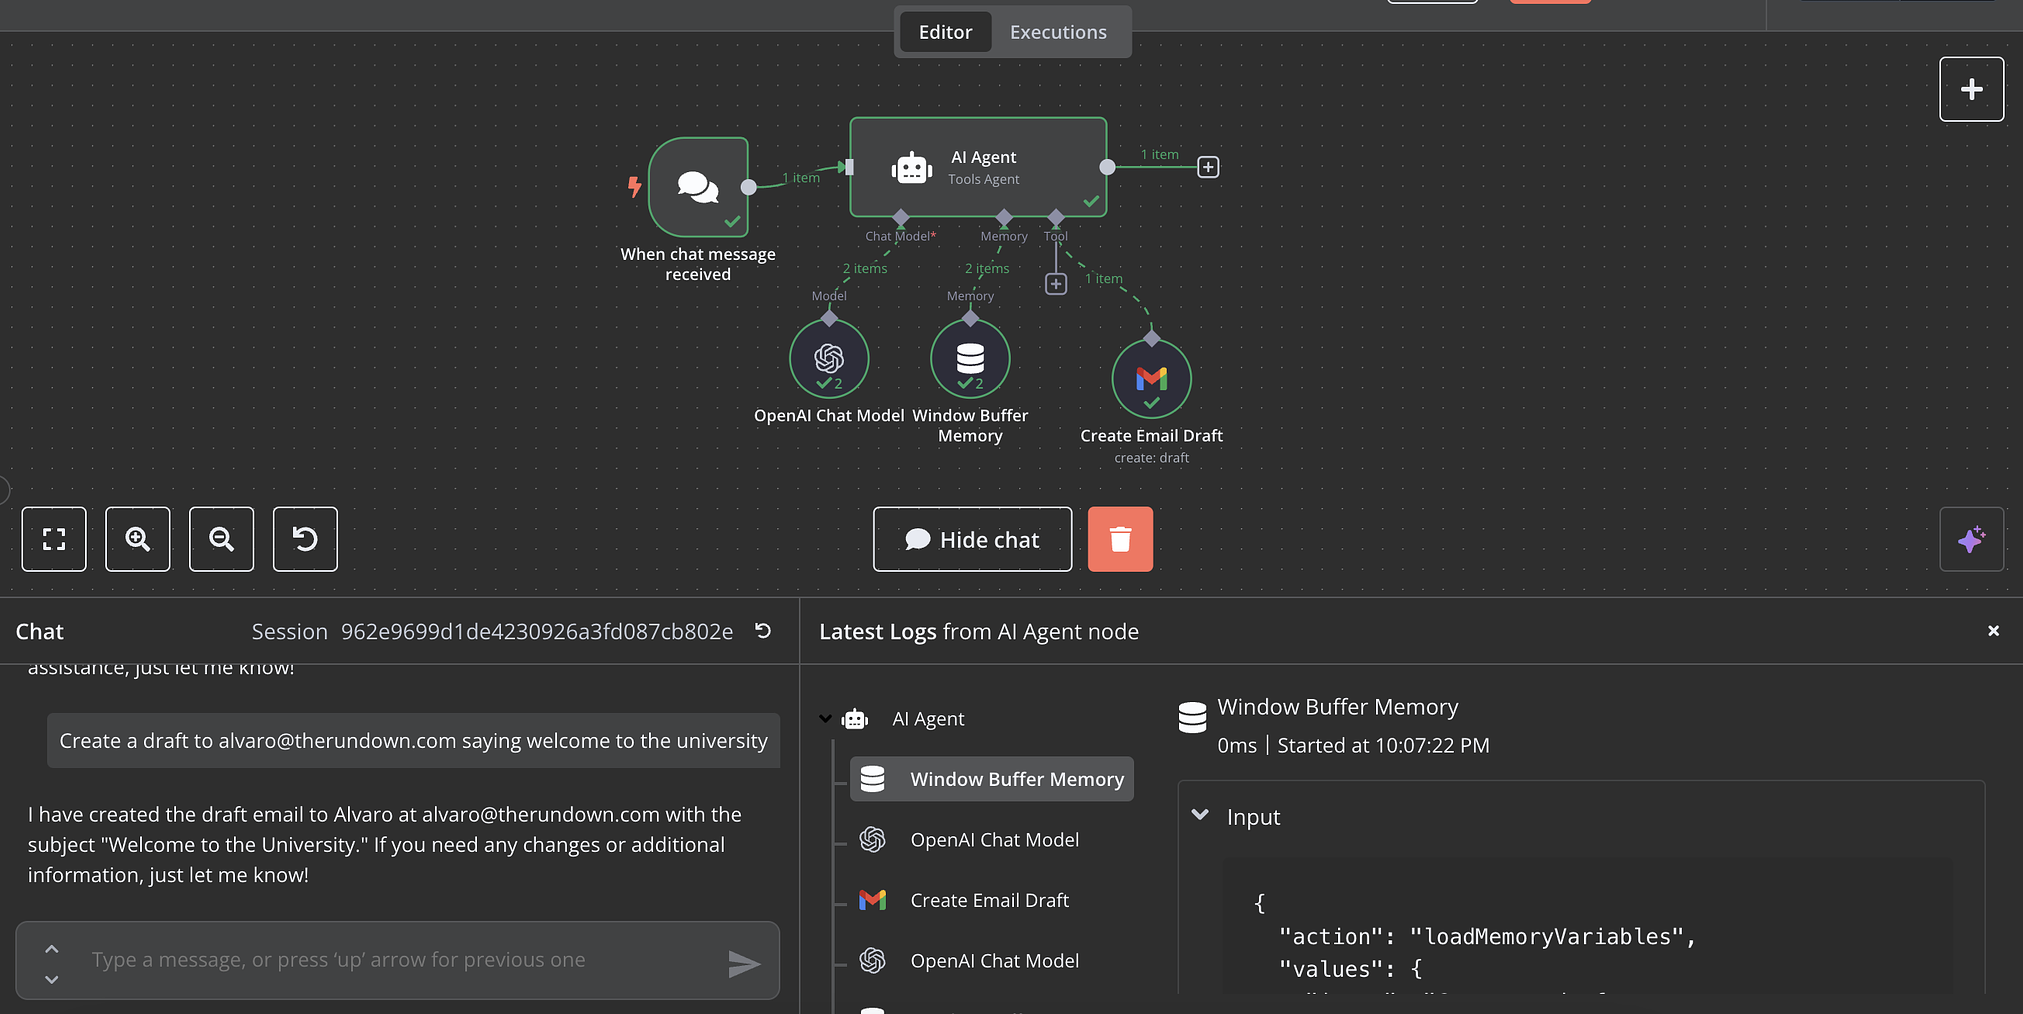Zoom out of the canvas

coord(222,539)
